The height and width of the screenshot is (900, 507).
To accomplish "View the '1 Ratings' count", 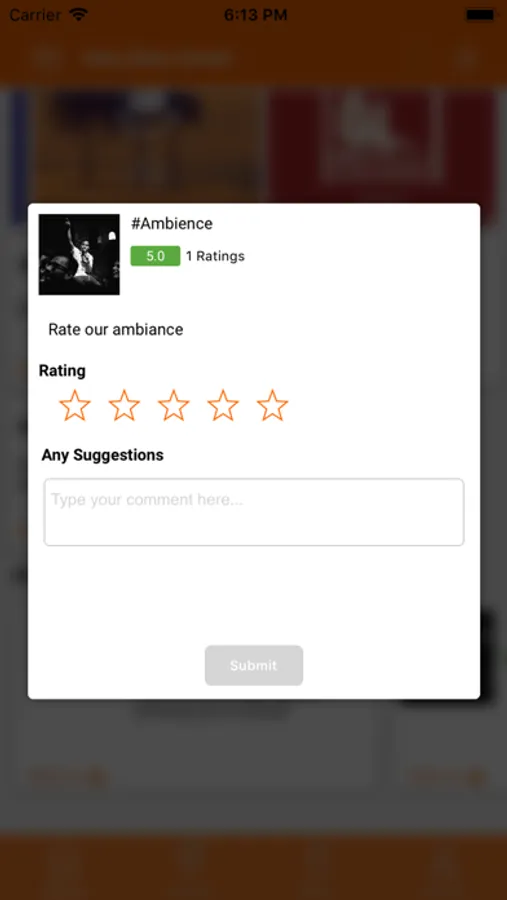I will [215, 256].
